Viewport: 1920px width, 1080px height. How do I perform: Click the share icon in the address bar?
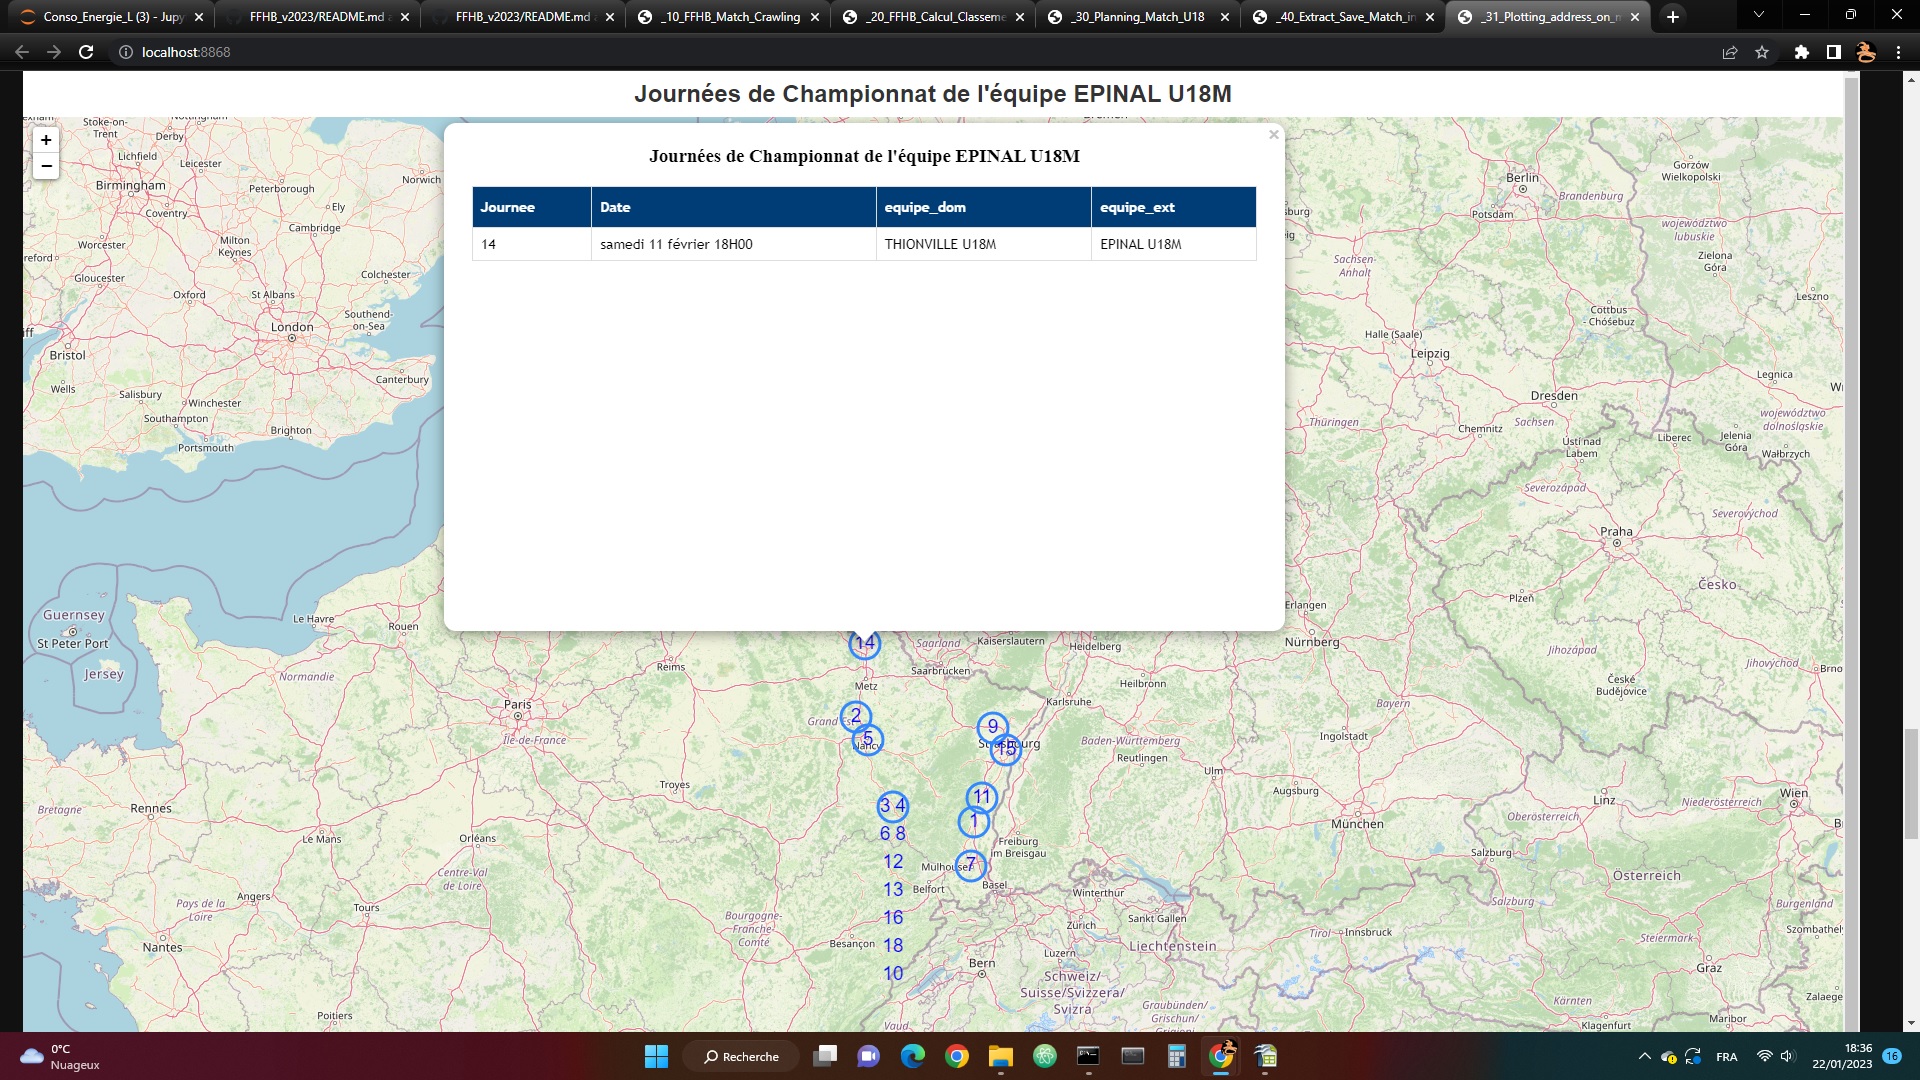(1729, 52)
